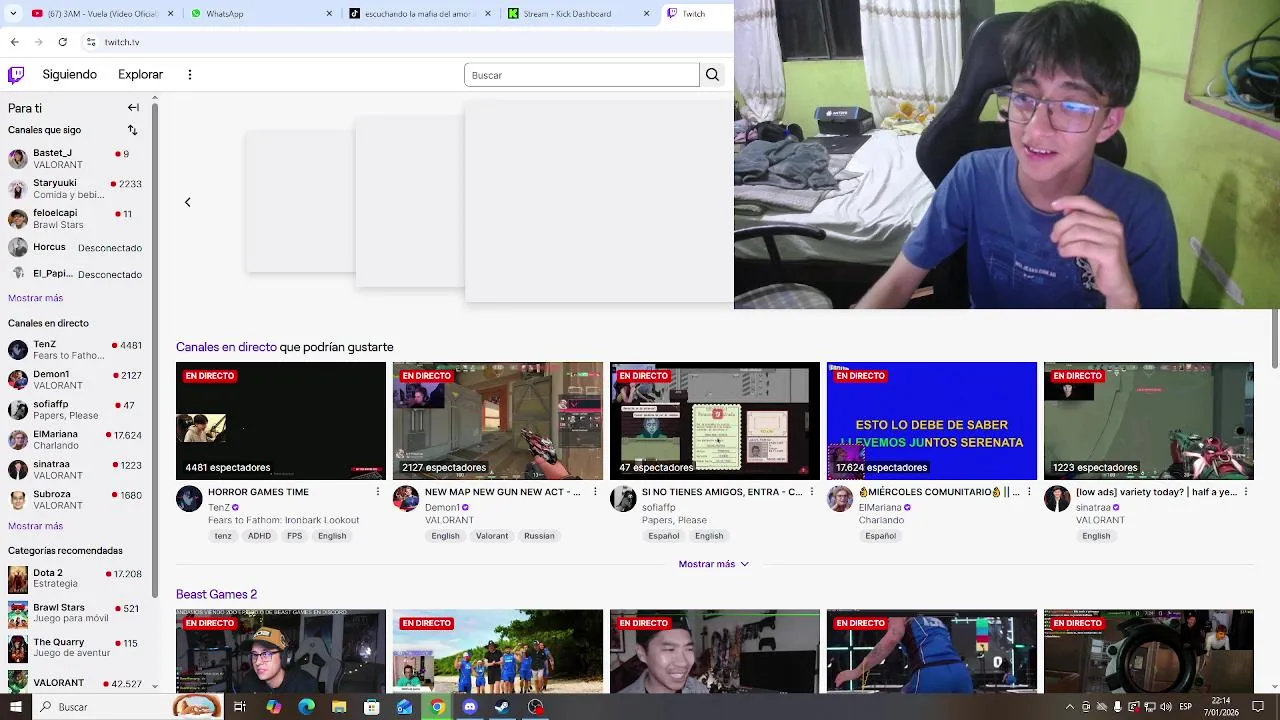Open Task View on the taskbar

240,707
